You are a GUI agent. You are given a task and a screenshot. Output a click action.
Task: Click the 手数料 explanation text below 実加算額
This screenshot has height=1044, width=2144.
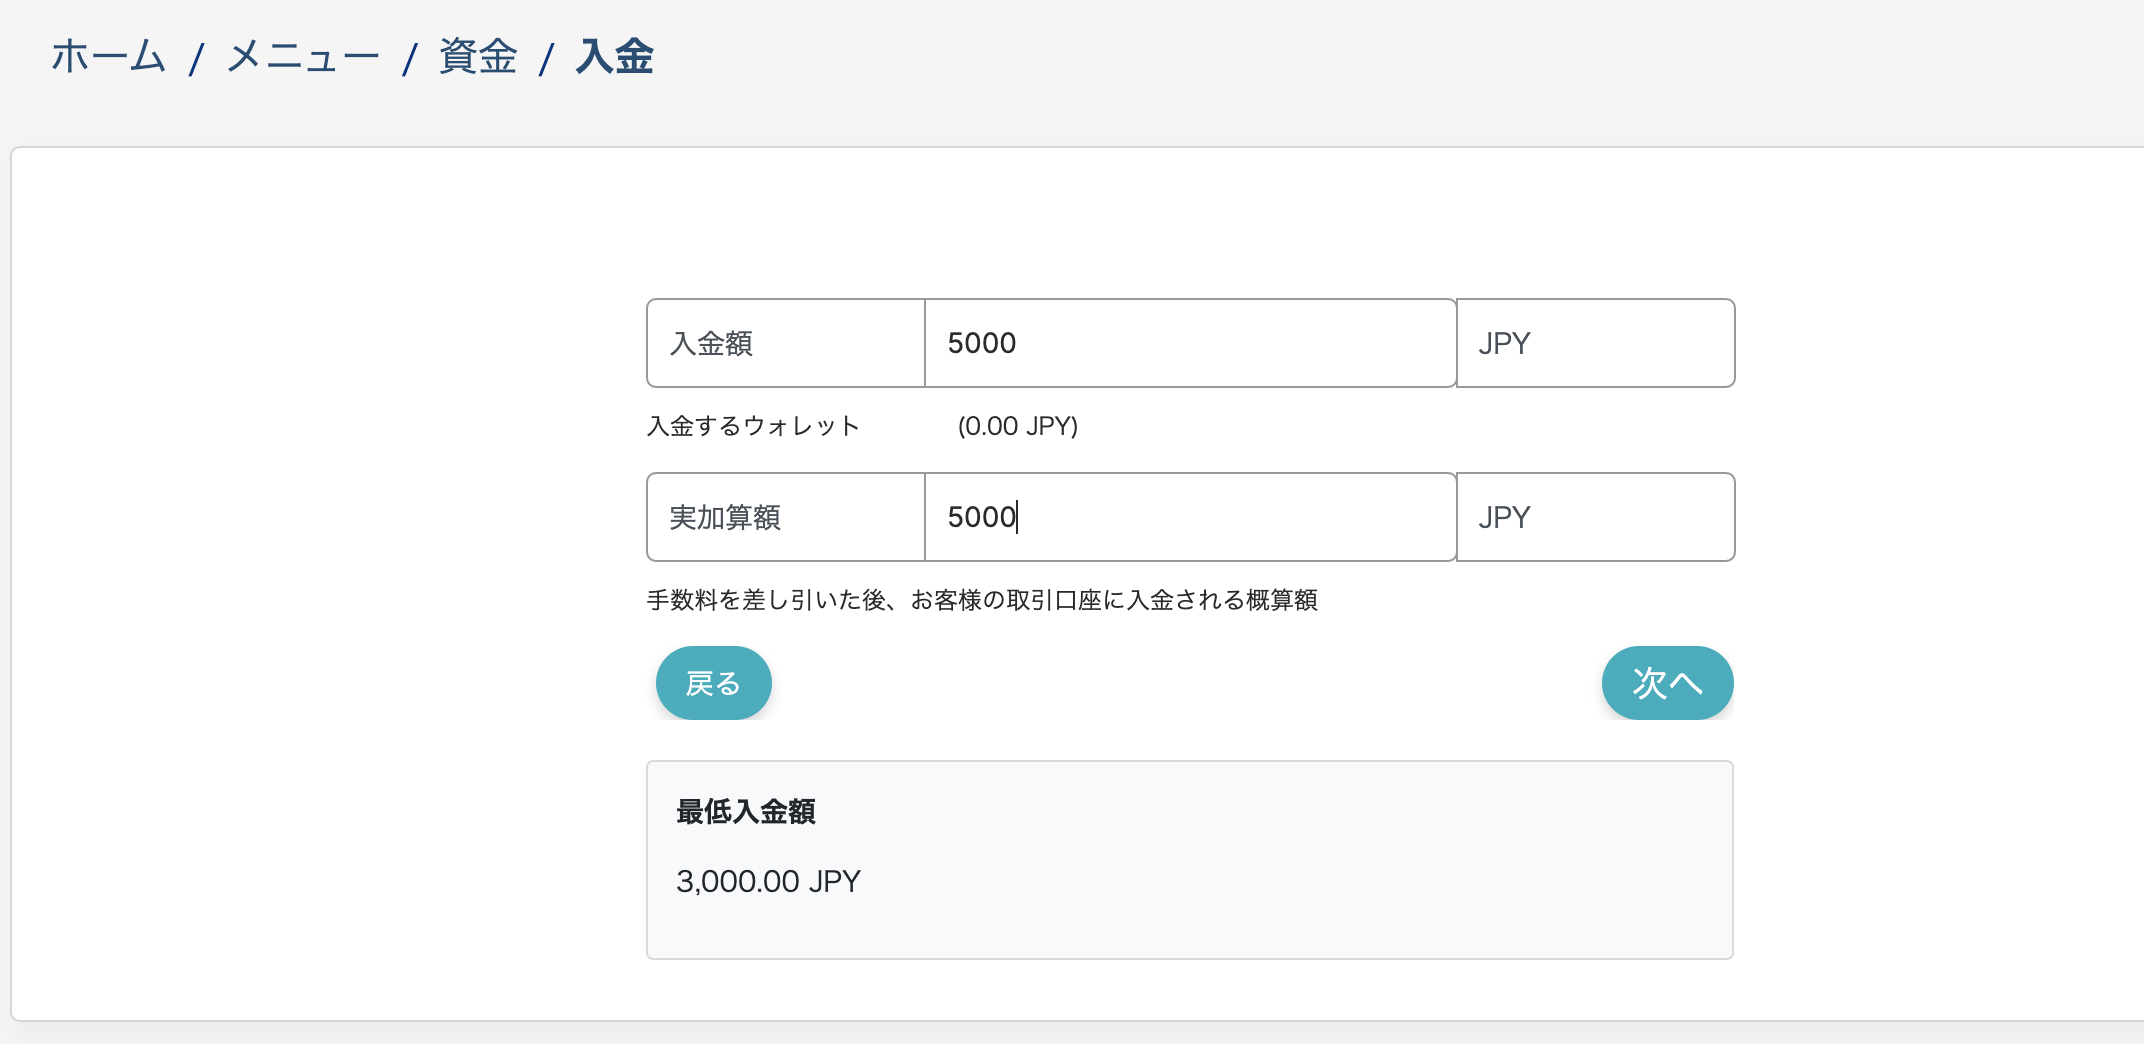coord(982,600)
